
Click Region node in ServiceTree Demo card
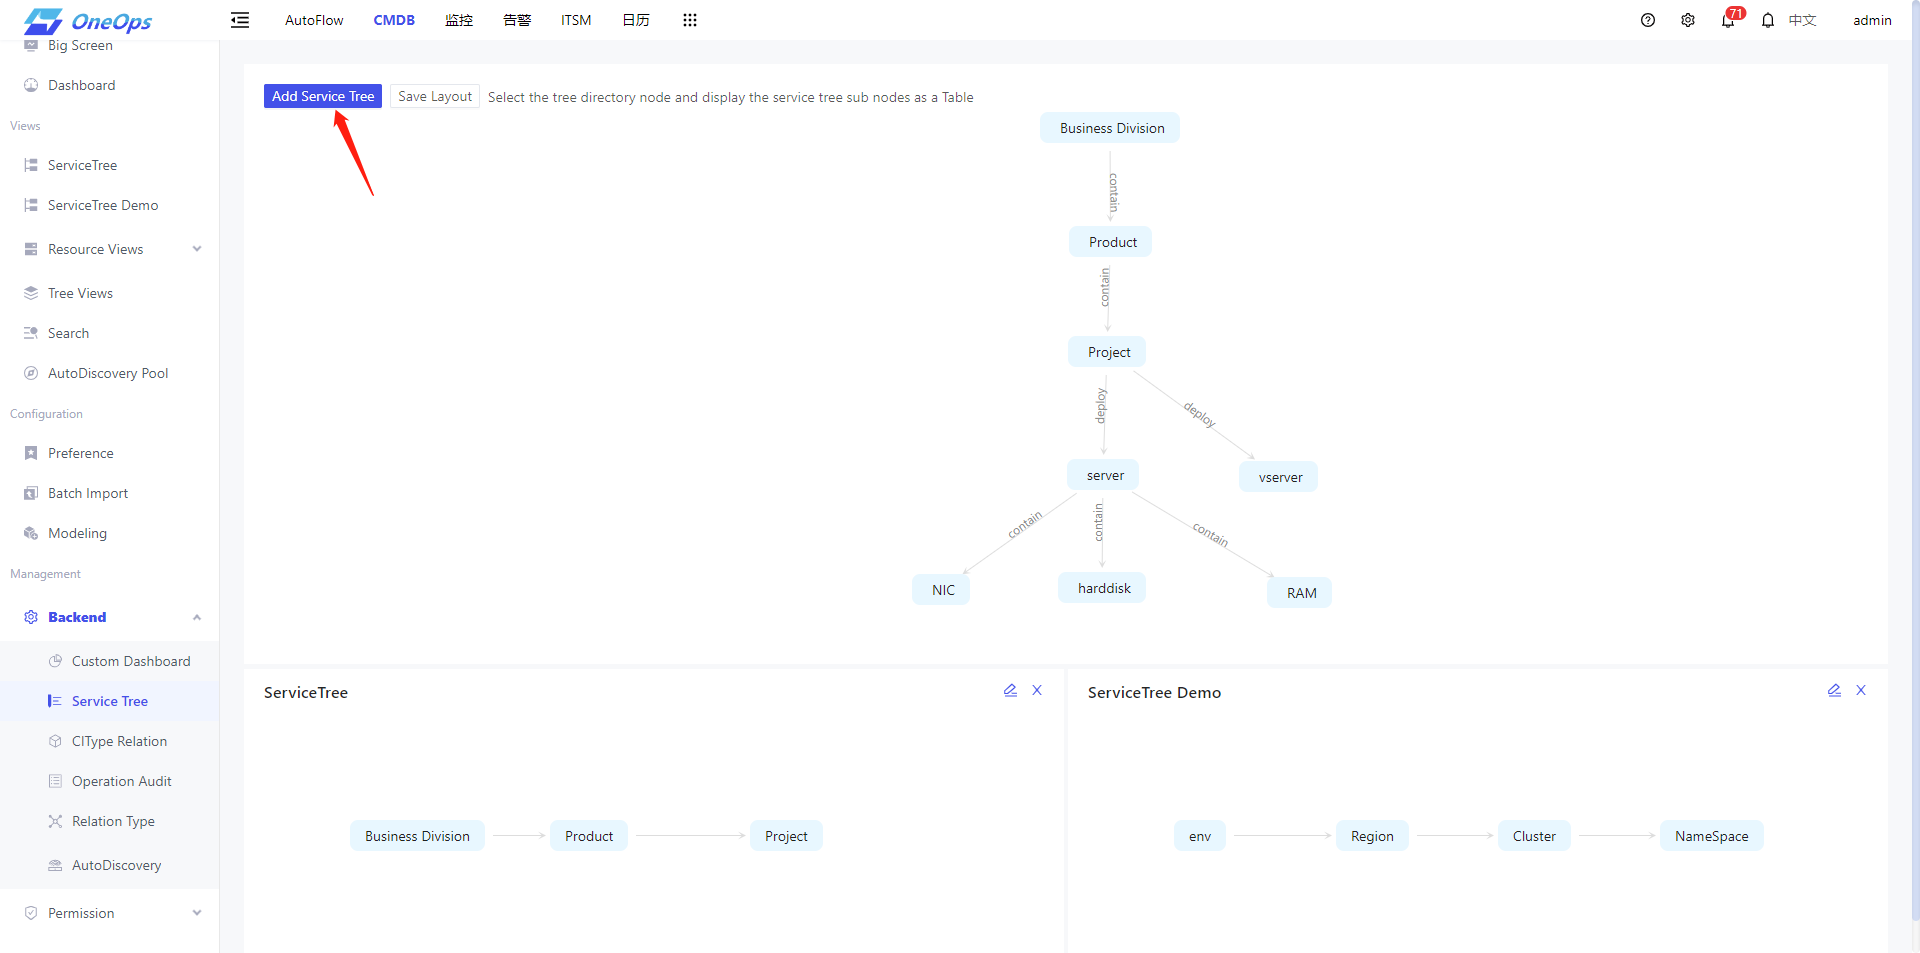(1372, 836)
